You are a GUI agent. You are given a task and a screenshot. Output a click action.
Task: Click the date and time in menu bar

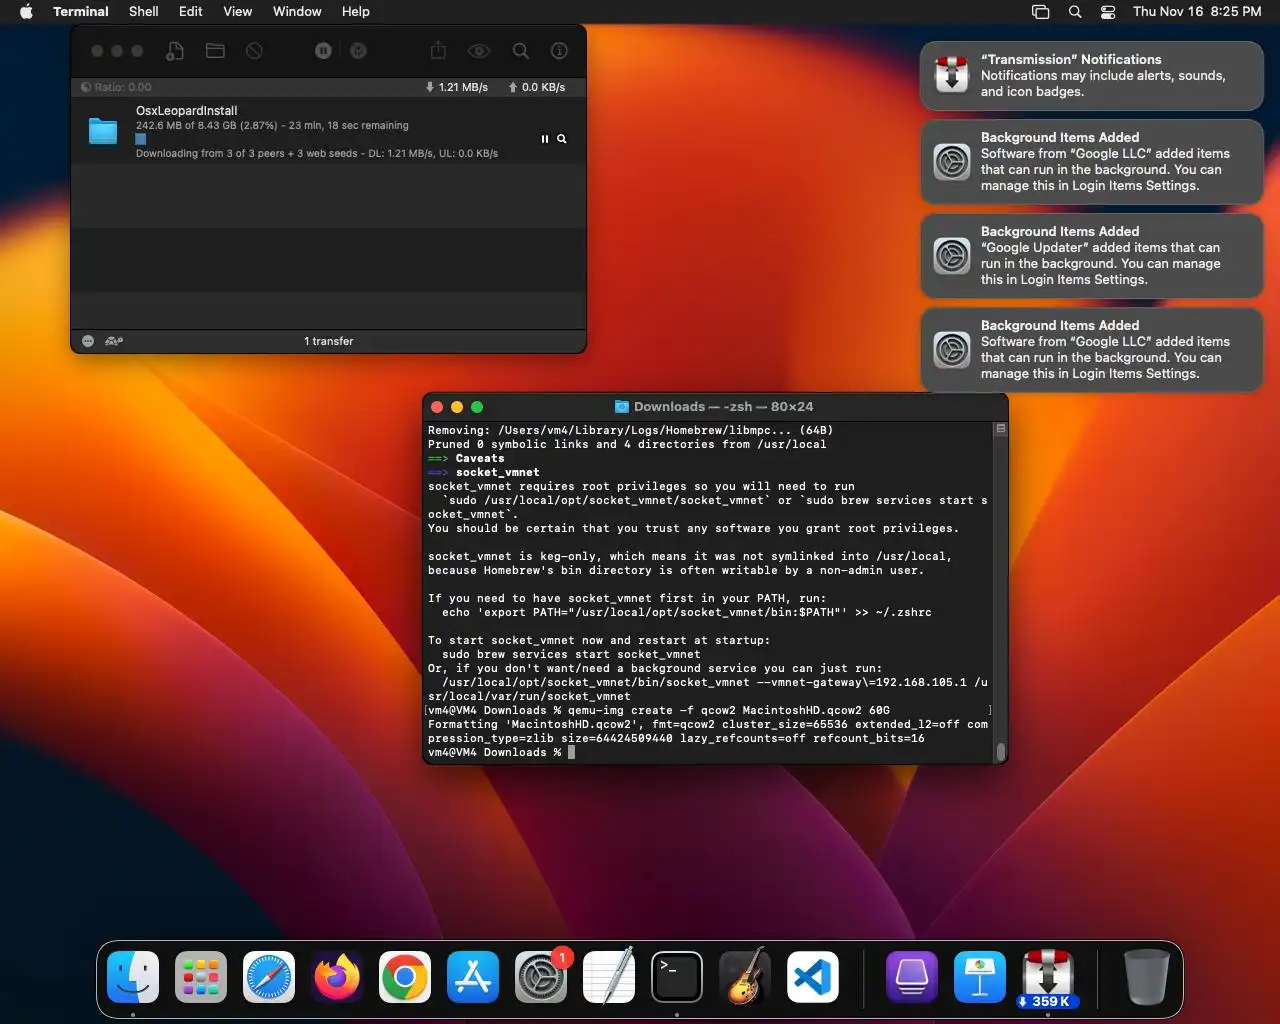[1197, 12]
